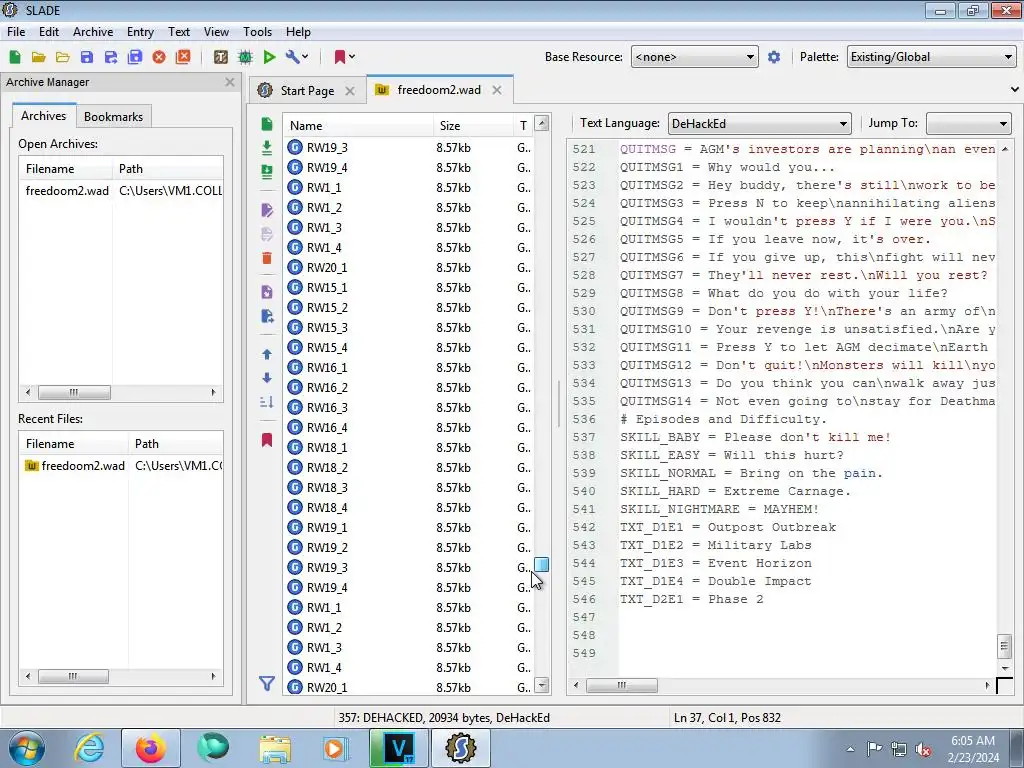Switch to the Start Page tab
The width and height of the screenshot is (1024, 768).
(x=307, y=91)
